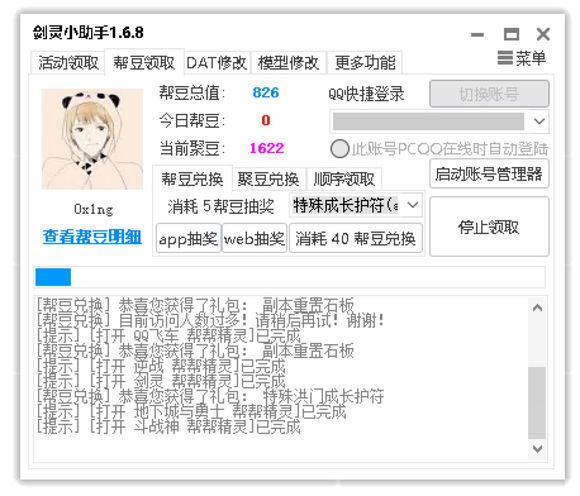Minimize the 剑灵小助手 window
The height and width of the screenshot is (496, 580).
point(477,35)
